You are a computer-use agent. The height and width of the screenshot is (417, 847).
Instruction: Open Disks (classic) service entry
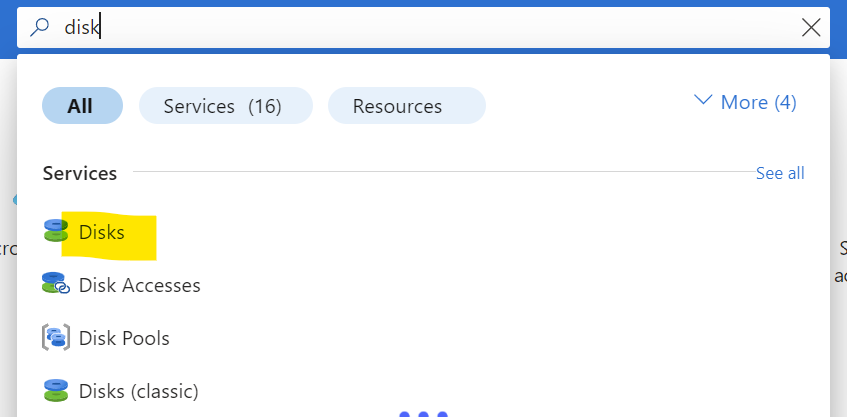(139, 391)
